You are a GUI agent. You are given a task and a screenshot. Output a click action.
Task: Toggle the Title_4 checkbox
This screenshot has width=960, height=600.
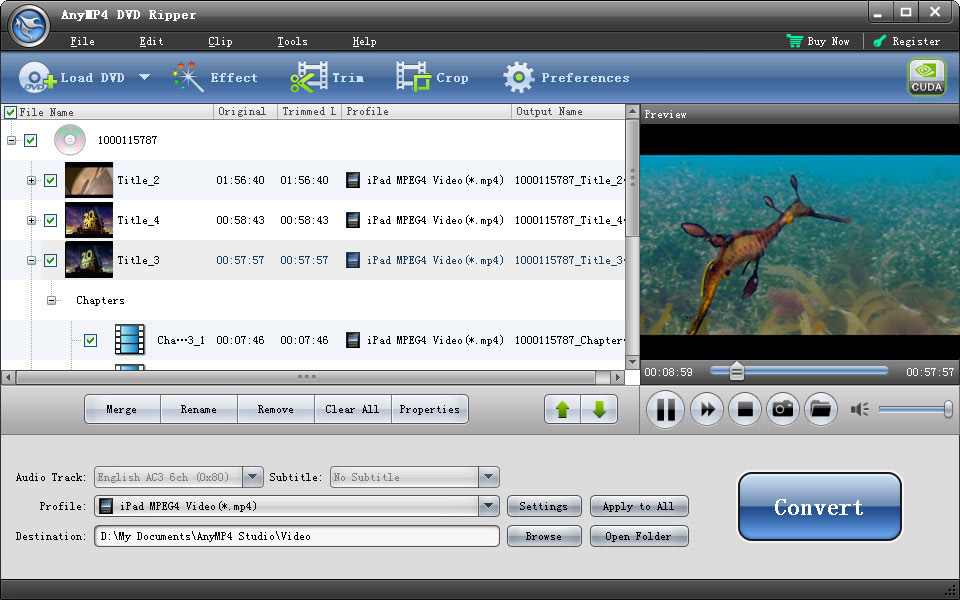tap(51, 221)
